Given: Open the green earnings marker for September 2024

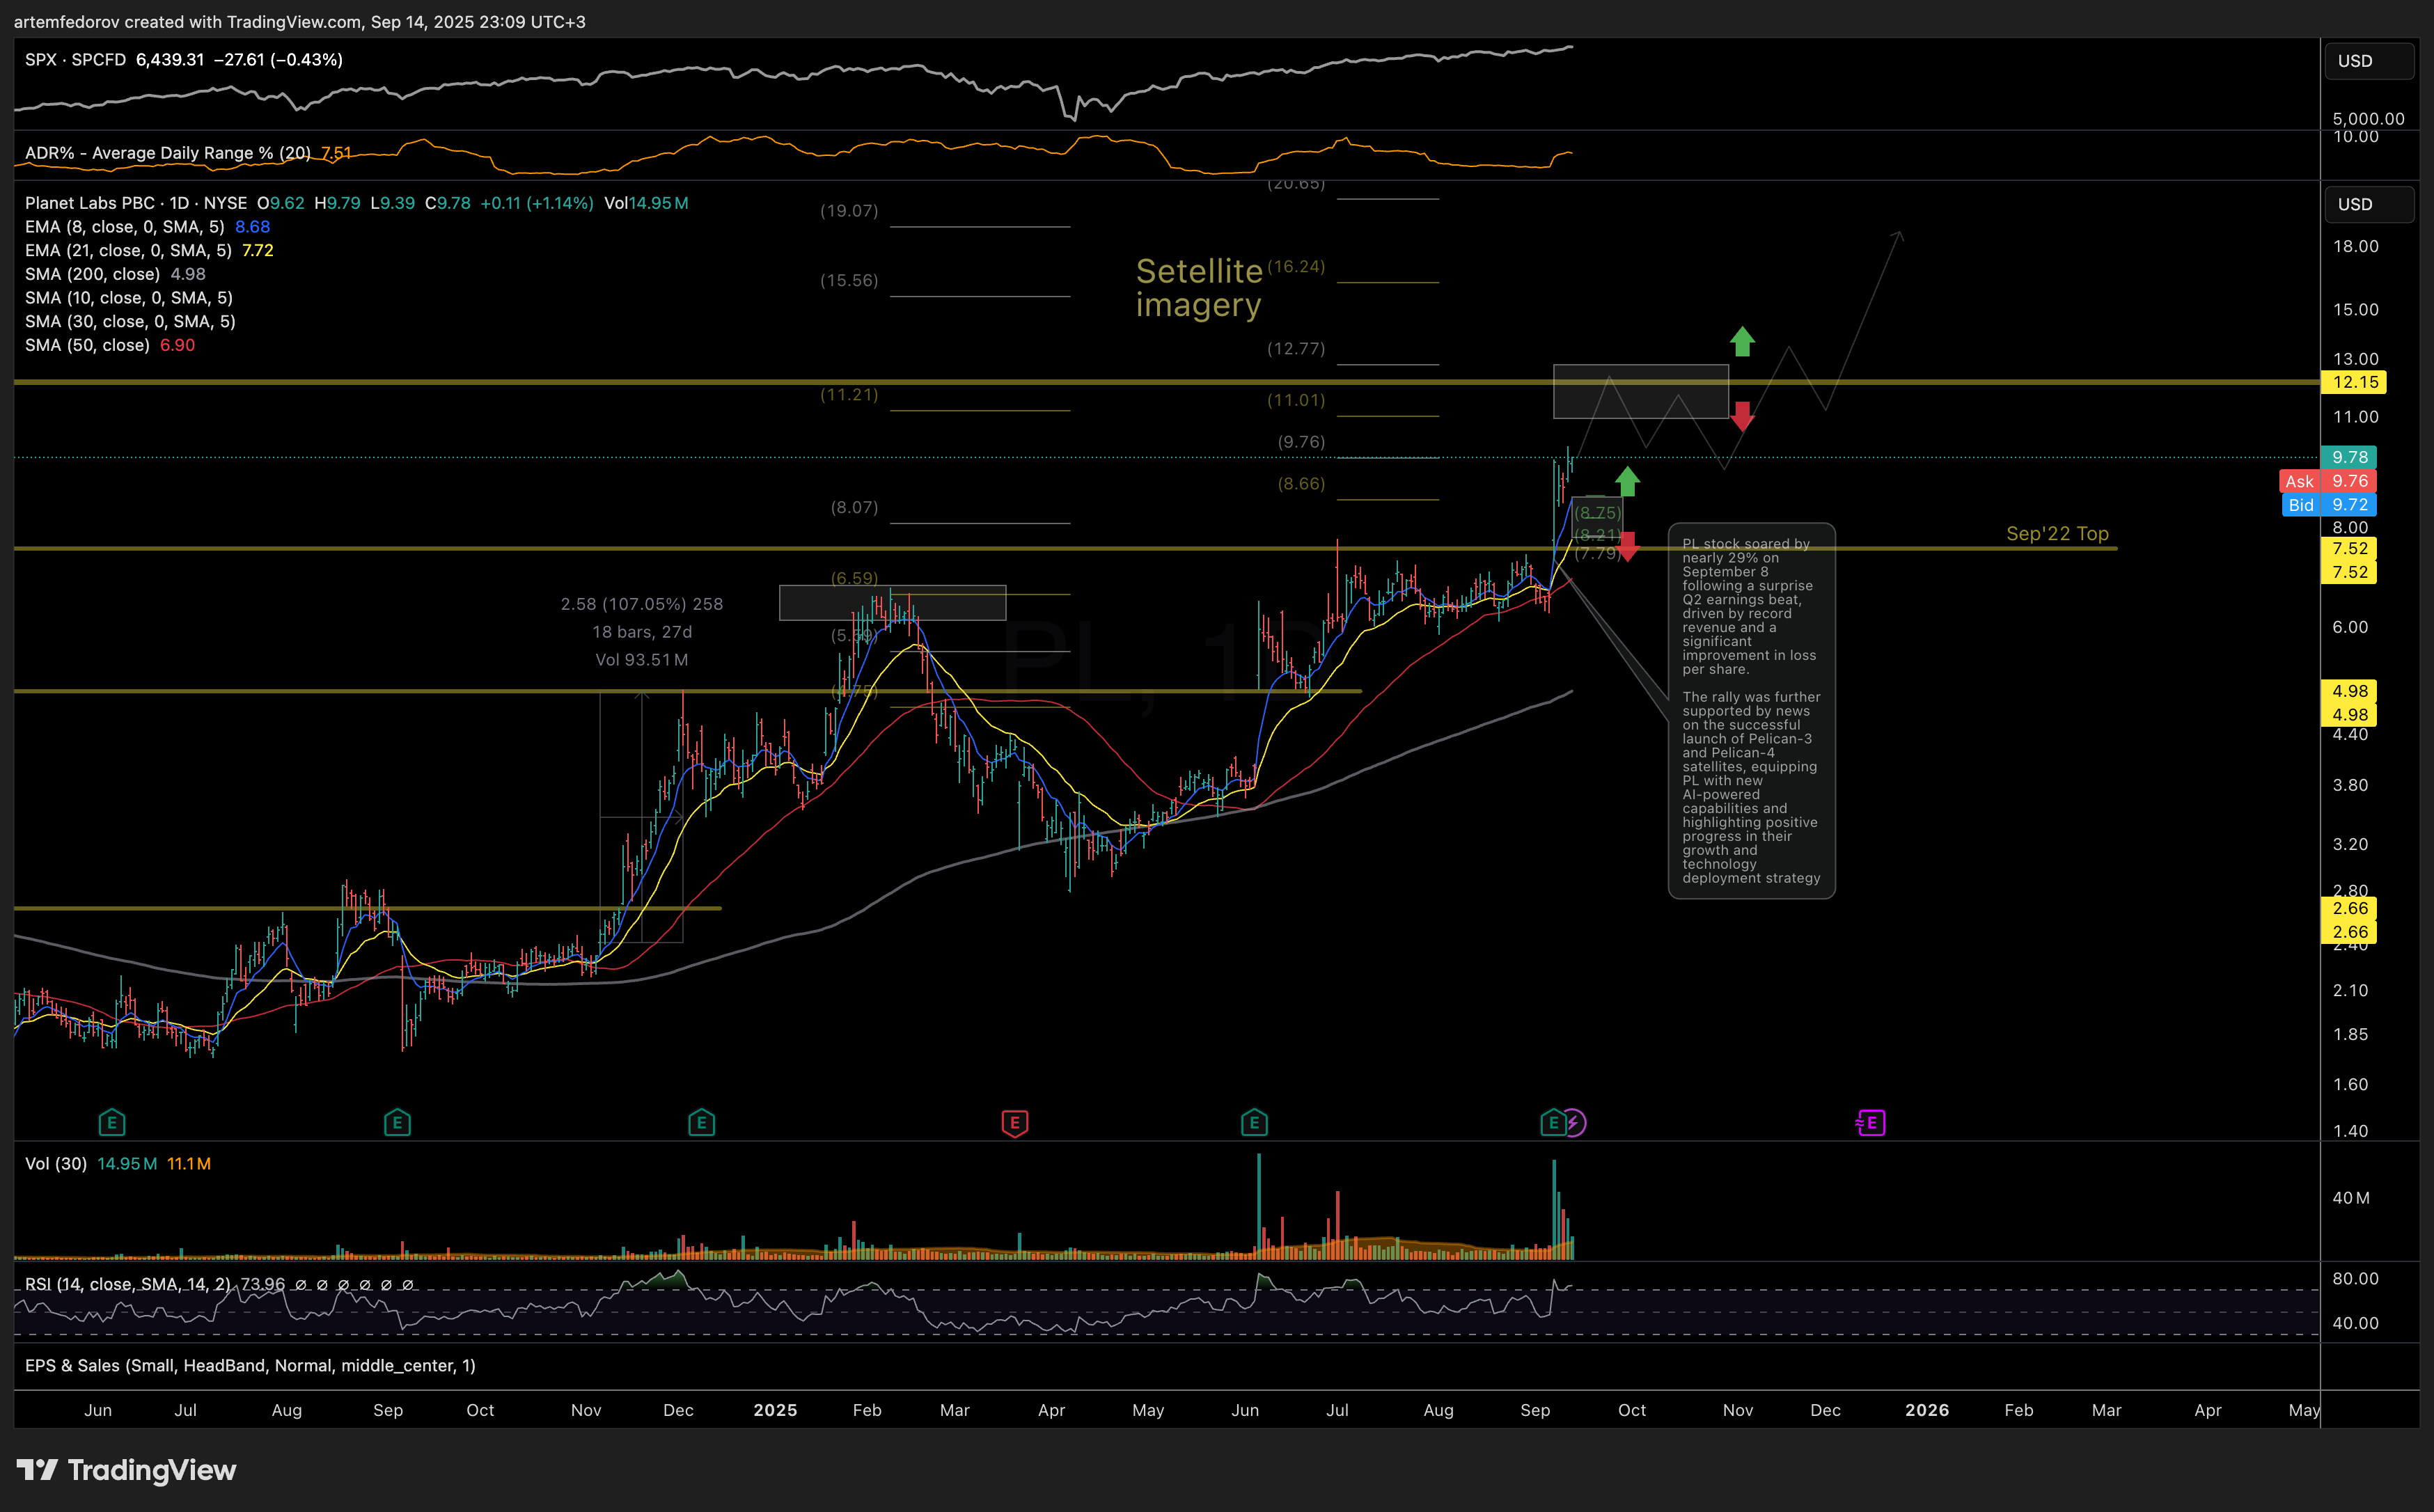Looking at the screenshot, I should click(x=397, y=1123).
